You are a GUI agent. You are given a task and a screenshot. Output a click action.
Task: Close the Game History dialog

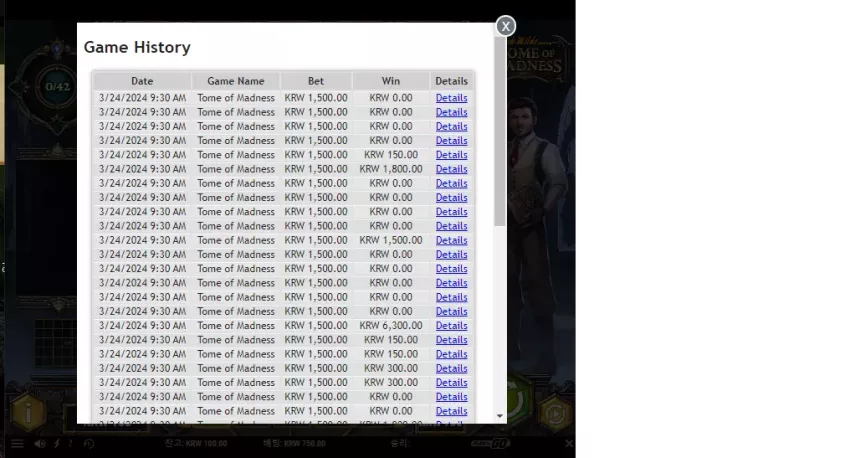coord(505,26)
